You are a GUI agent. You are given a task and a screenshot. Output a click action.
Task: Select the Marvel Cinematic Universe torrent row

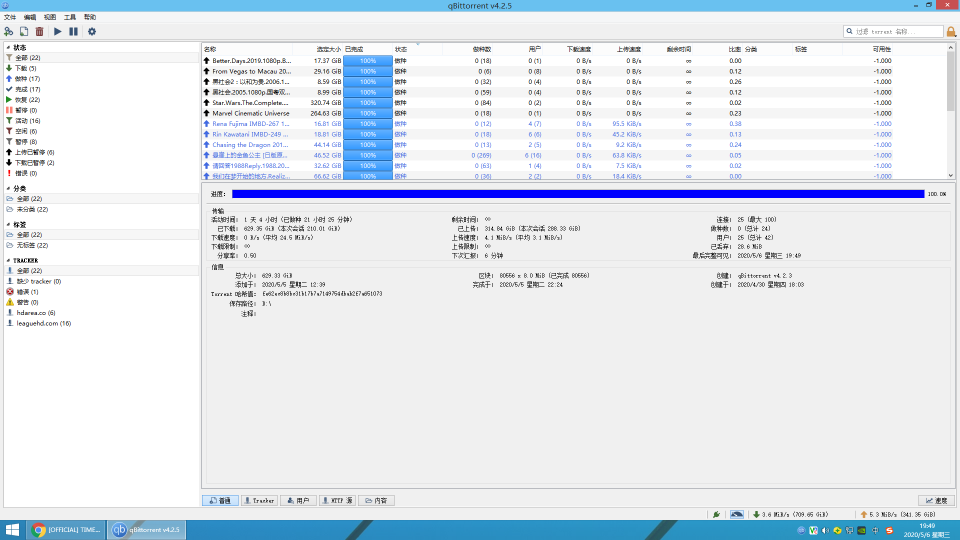[x=574, y=113]
